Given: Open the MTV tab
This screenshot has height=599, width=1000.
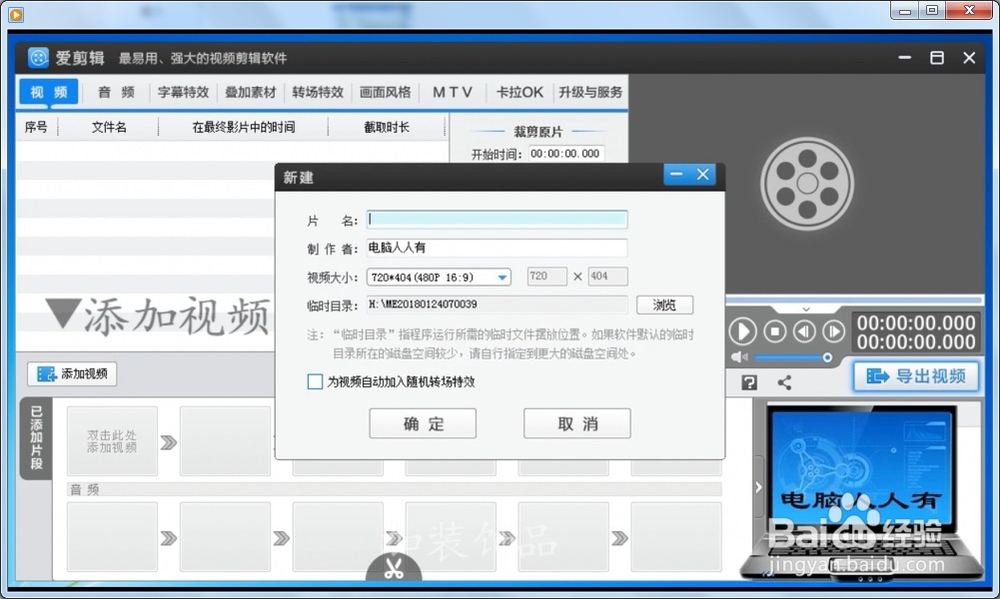Looking at the screenshot, I should click(x=453, y=92).
